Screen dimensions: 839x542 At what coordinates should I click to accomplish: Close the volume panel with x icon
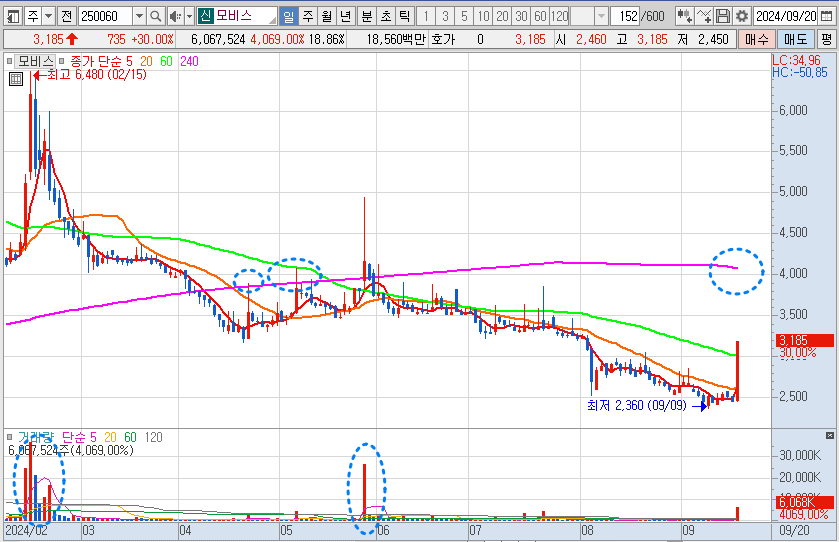[x=830, y=436]
